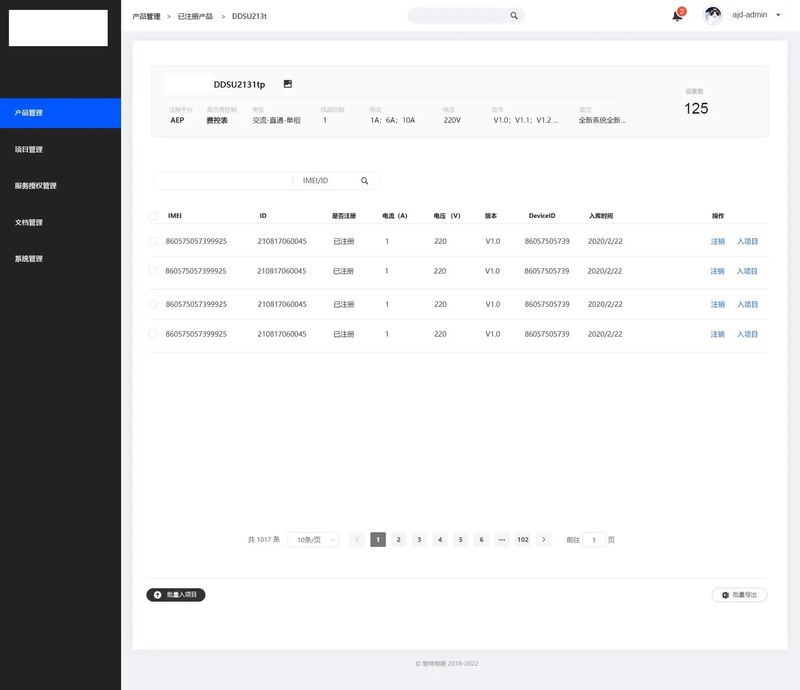Click the 批量入项目 button
Screen dimensions: 800x690
(x=176, y=595)
